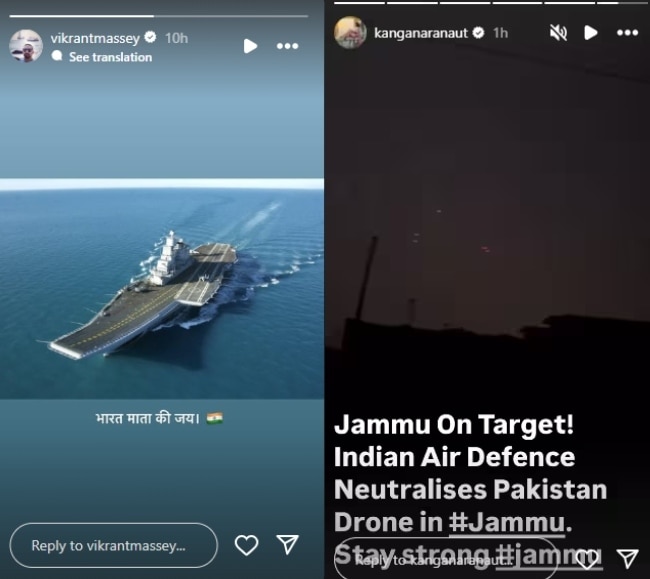Click the vikrantmassey story progress bar
The image size is (650, 579).
(159, 16)
